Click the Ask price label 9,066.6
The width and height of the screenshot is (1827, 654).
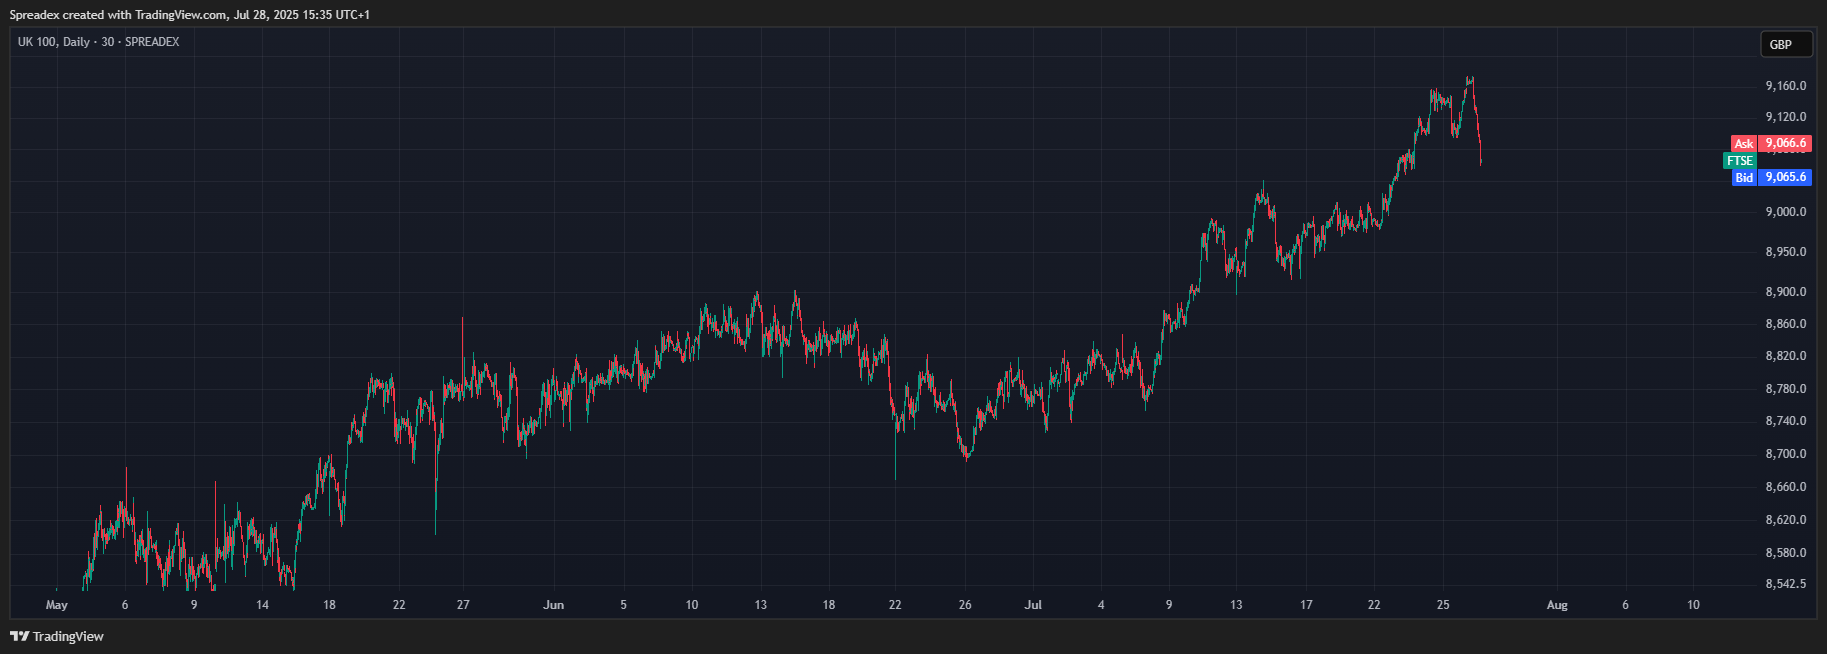tap(1785, 143)
